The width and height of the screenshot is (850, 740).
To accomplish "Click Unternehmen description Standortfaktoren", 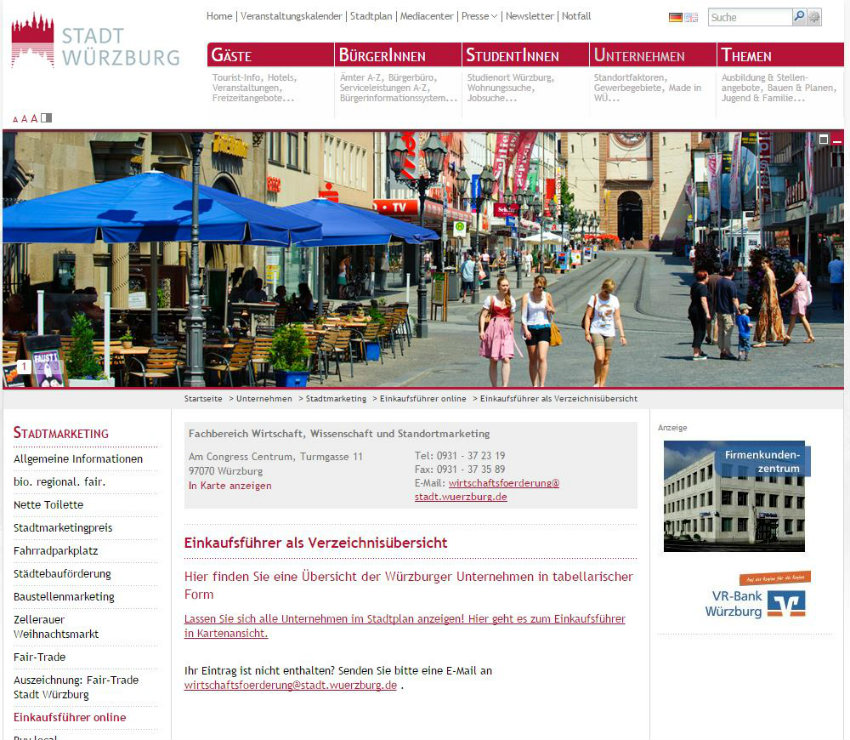I will 648,88.
